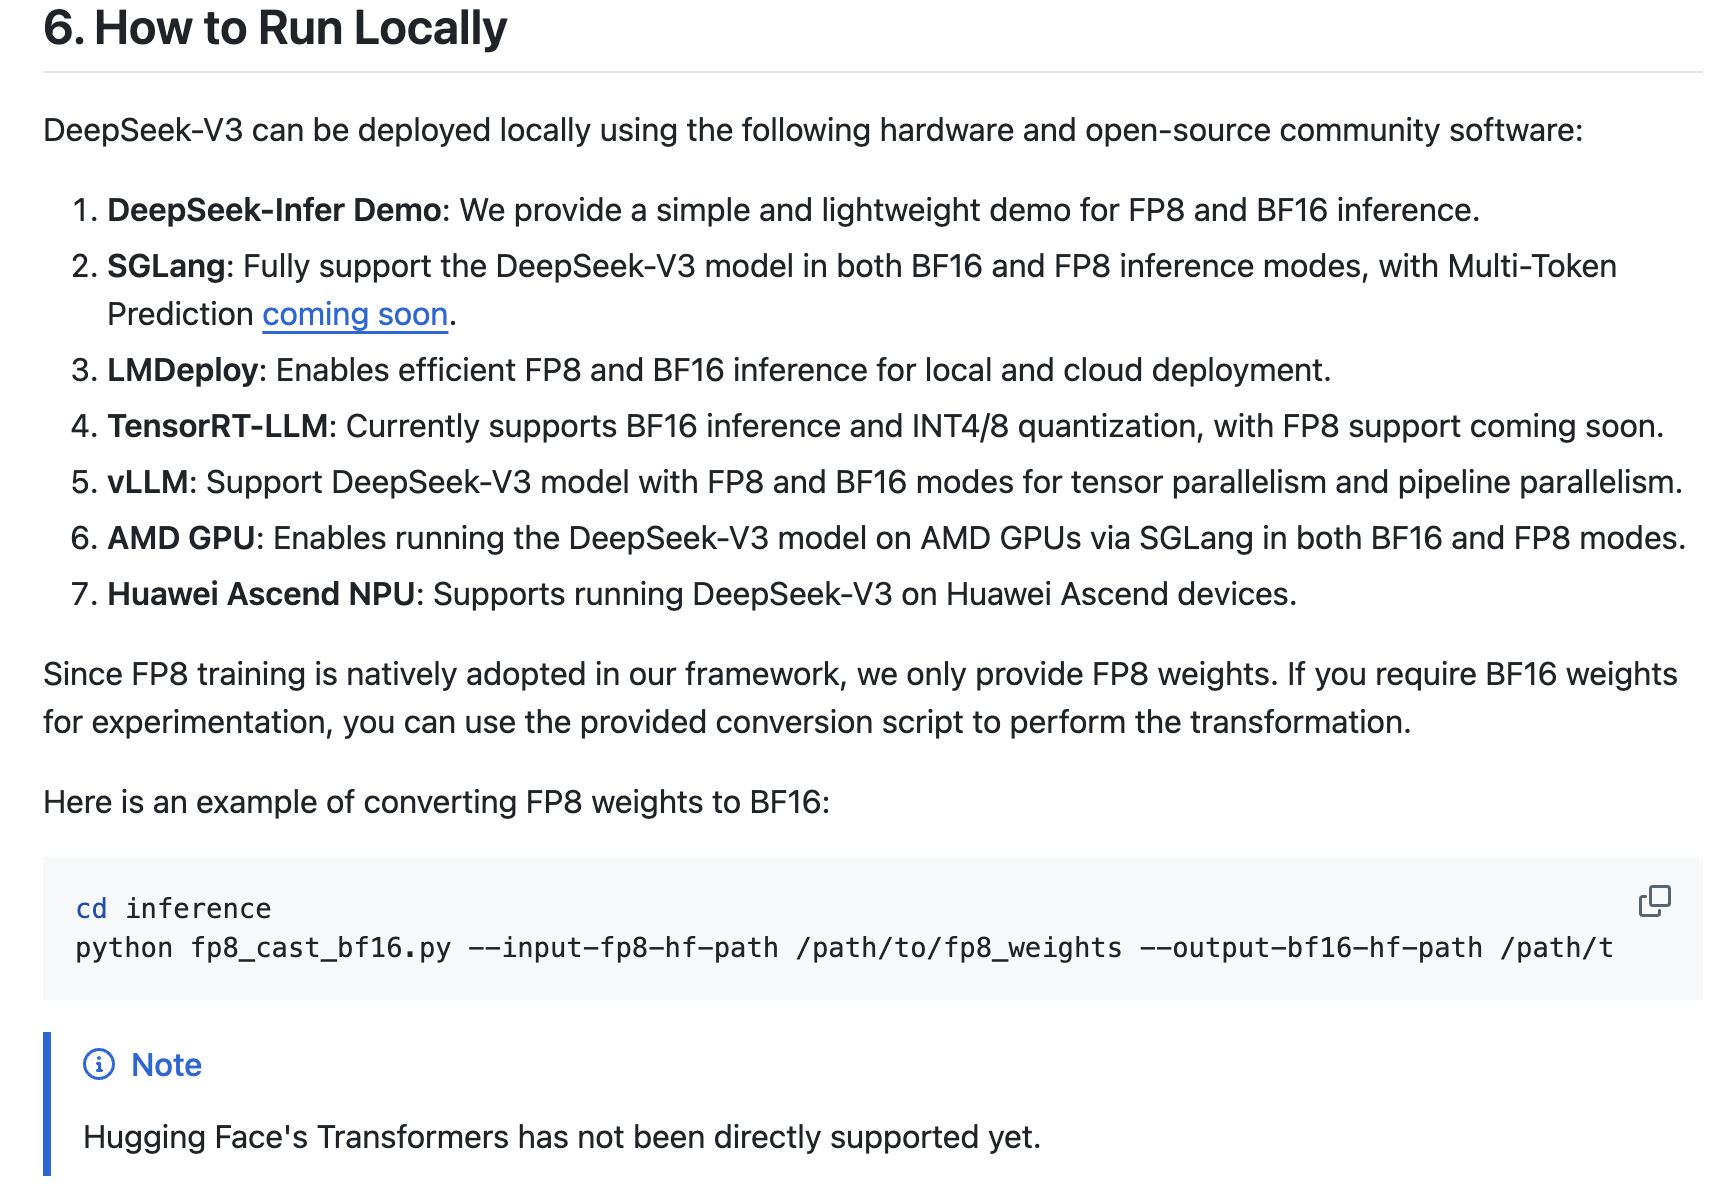
Task: Click the "fp8_cast_bf16.py" script name in code
Action: point(321,948)
